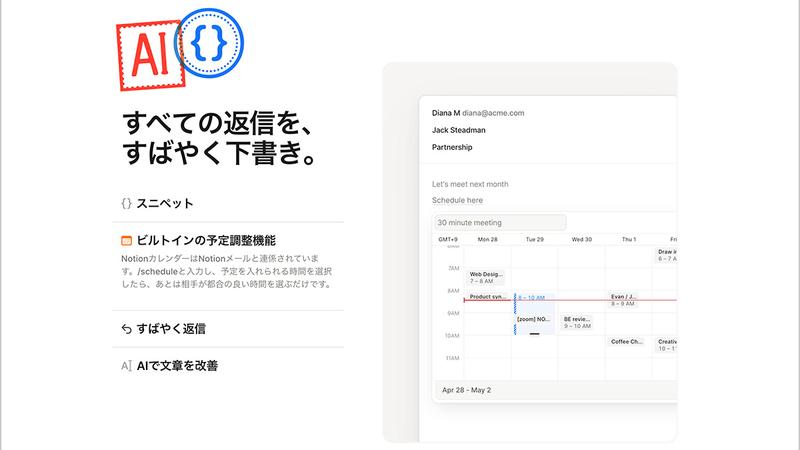800x450 pixels.
Task: Click the 10AM time label
Action: point(452,336)
